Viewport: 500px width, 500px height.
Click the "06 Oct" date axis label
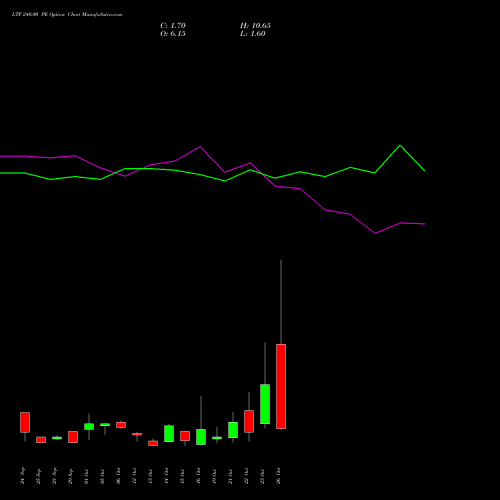119,476
